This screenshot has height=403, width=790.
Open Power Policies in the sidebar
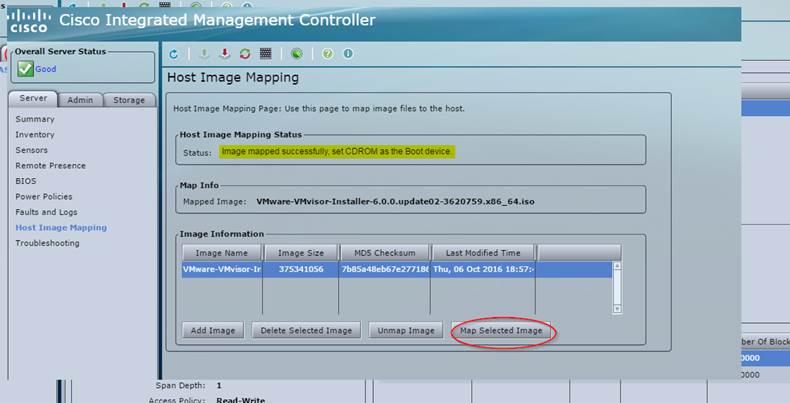point(44,196)
